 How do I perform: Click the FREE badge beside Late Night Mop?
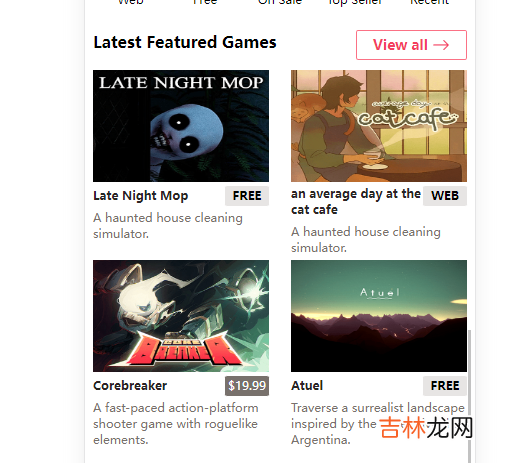(x=247, y=196)
